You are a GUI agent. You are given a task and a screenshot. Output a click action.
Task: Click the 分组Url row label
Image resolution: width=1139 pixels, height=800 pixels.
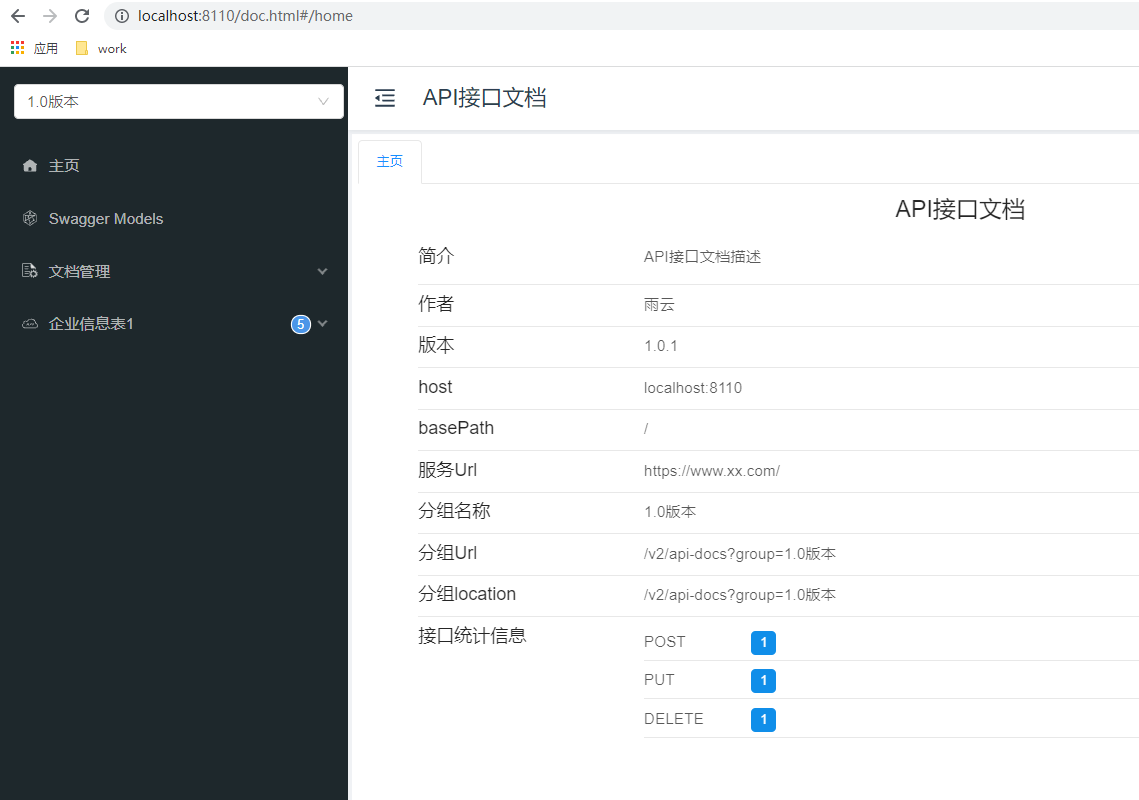point(447,553)
